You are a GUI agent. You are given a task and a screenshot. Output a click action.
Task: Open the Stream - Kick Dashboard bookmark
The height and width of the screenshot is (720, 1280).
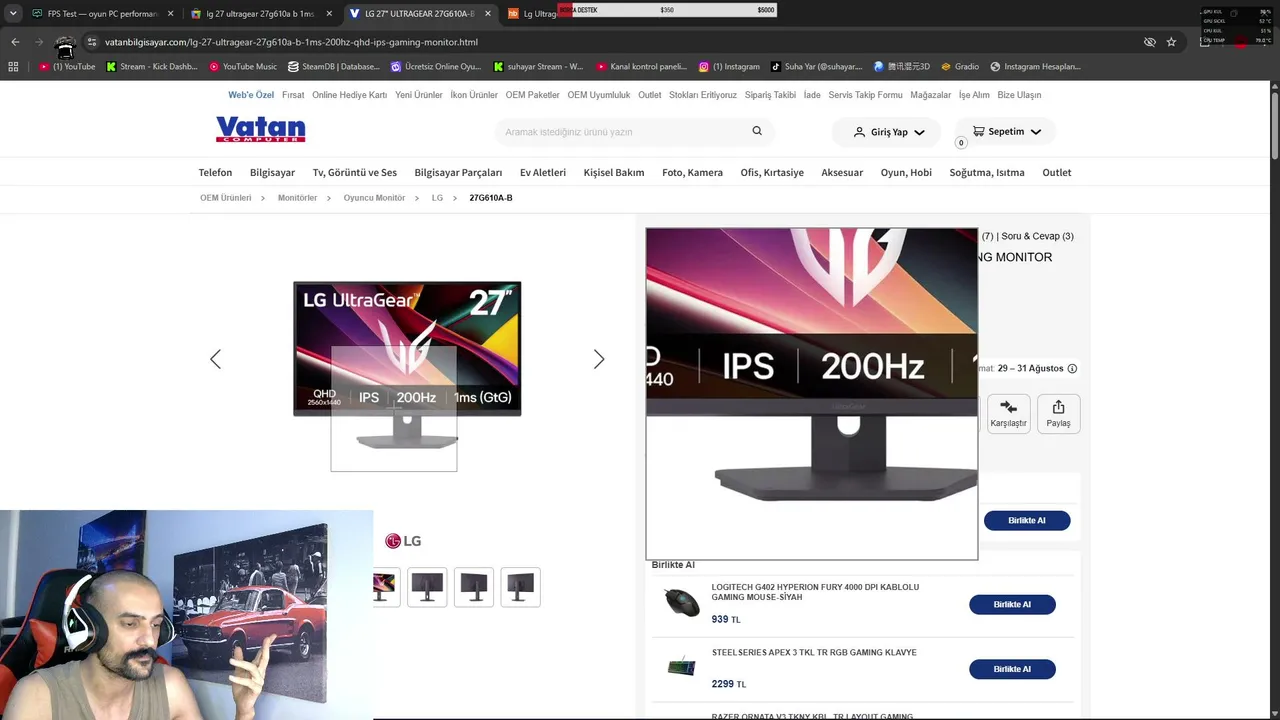pyautogui.click(x=151, y=67)
